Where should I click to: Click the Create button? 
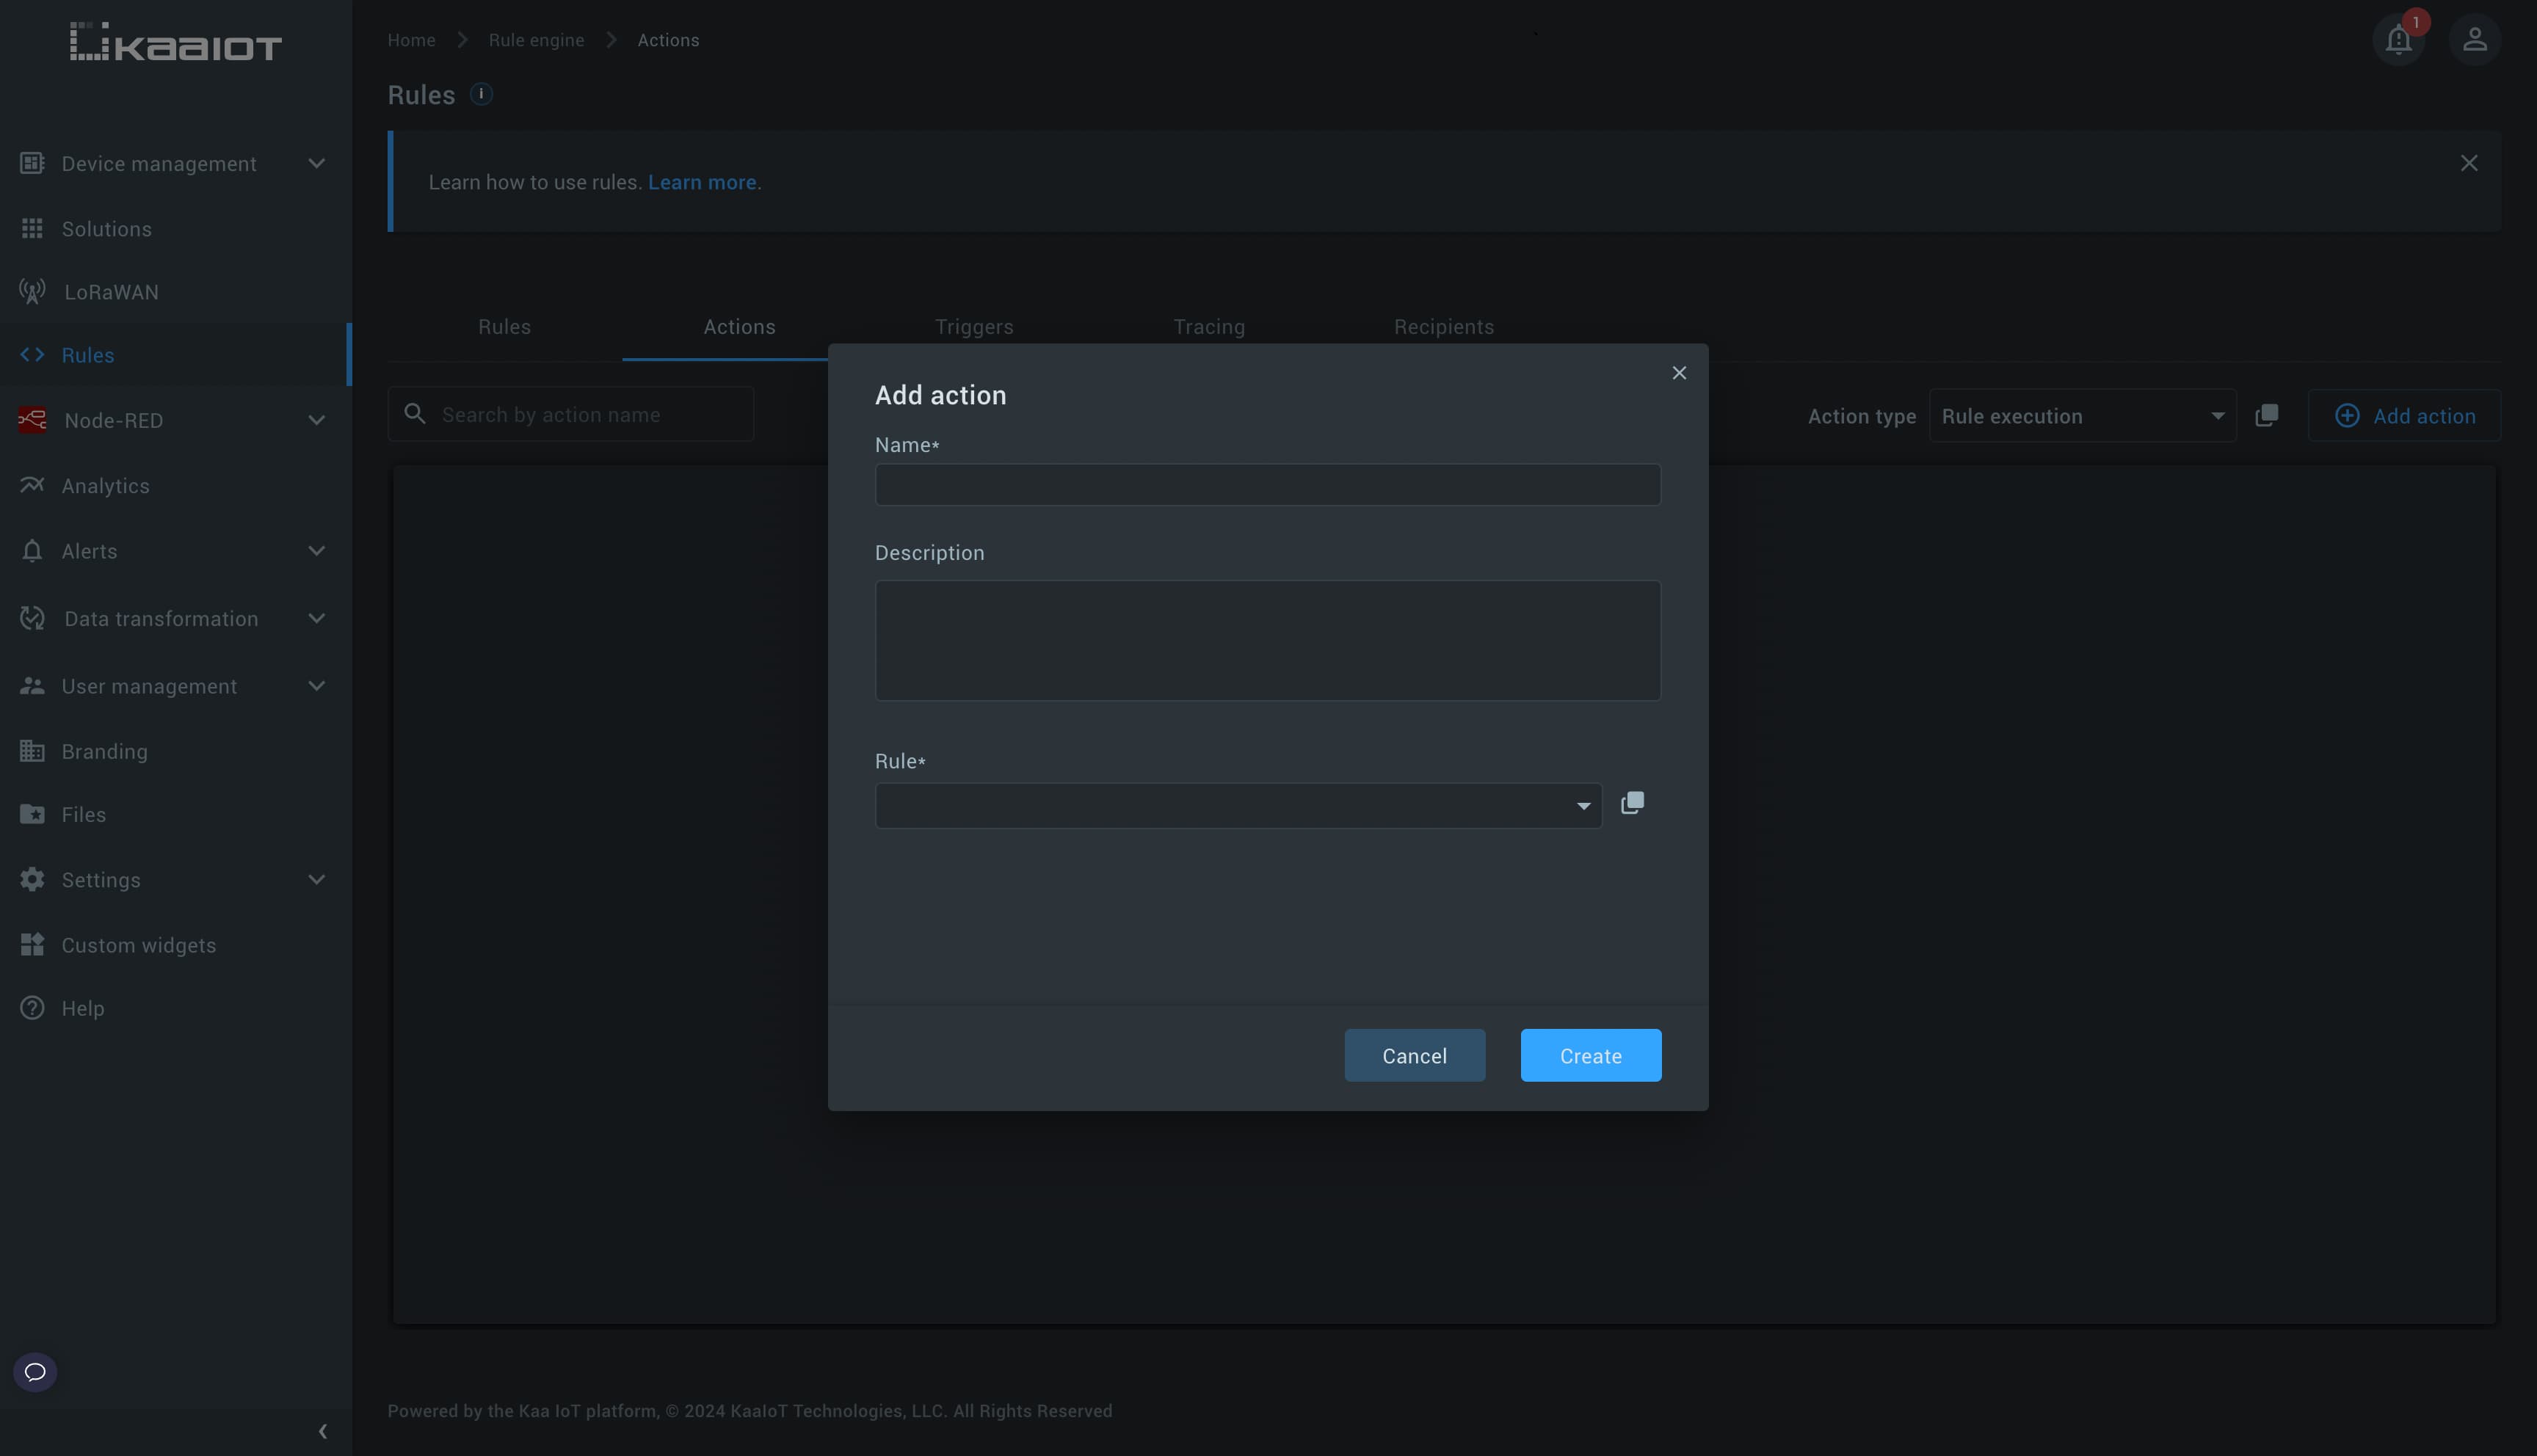point(1591,1055)
